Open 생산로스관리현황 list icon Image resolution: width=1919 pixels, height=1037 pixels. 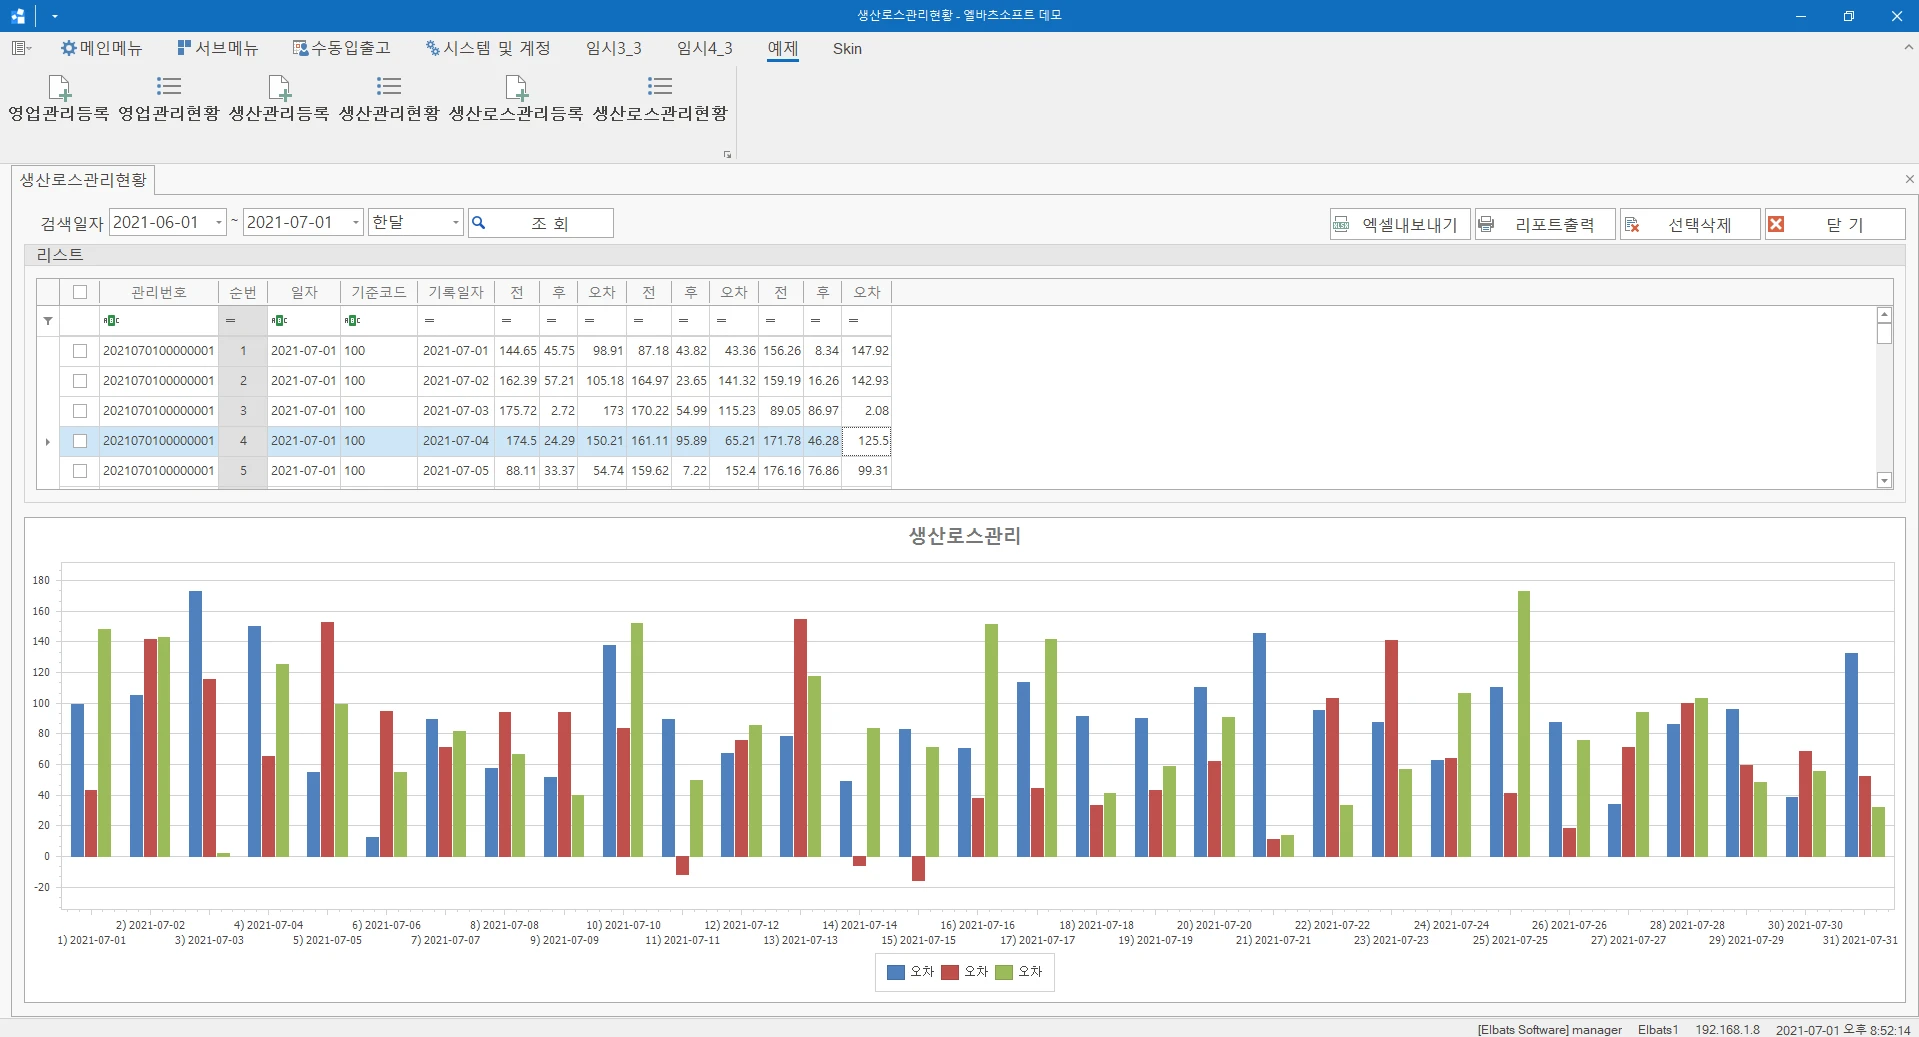point(660,87)
